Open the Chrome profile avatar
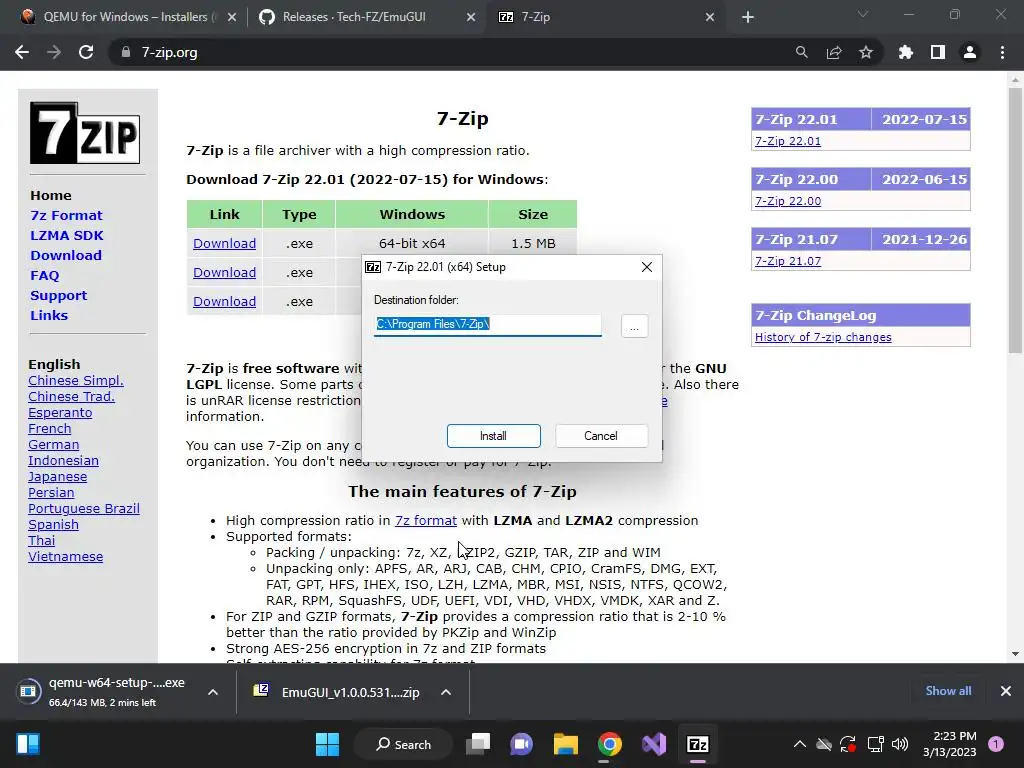The image size is (1024, 768). tap(970, 52)
